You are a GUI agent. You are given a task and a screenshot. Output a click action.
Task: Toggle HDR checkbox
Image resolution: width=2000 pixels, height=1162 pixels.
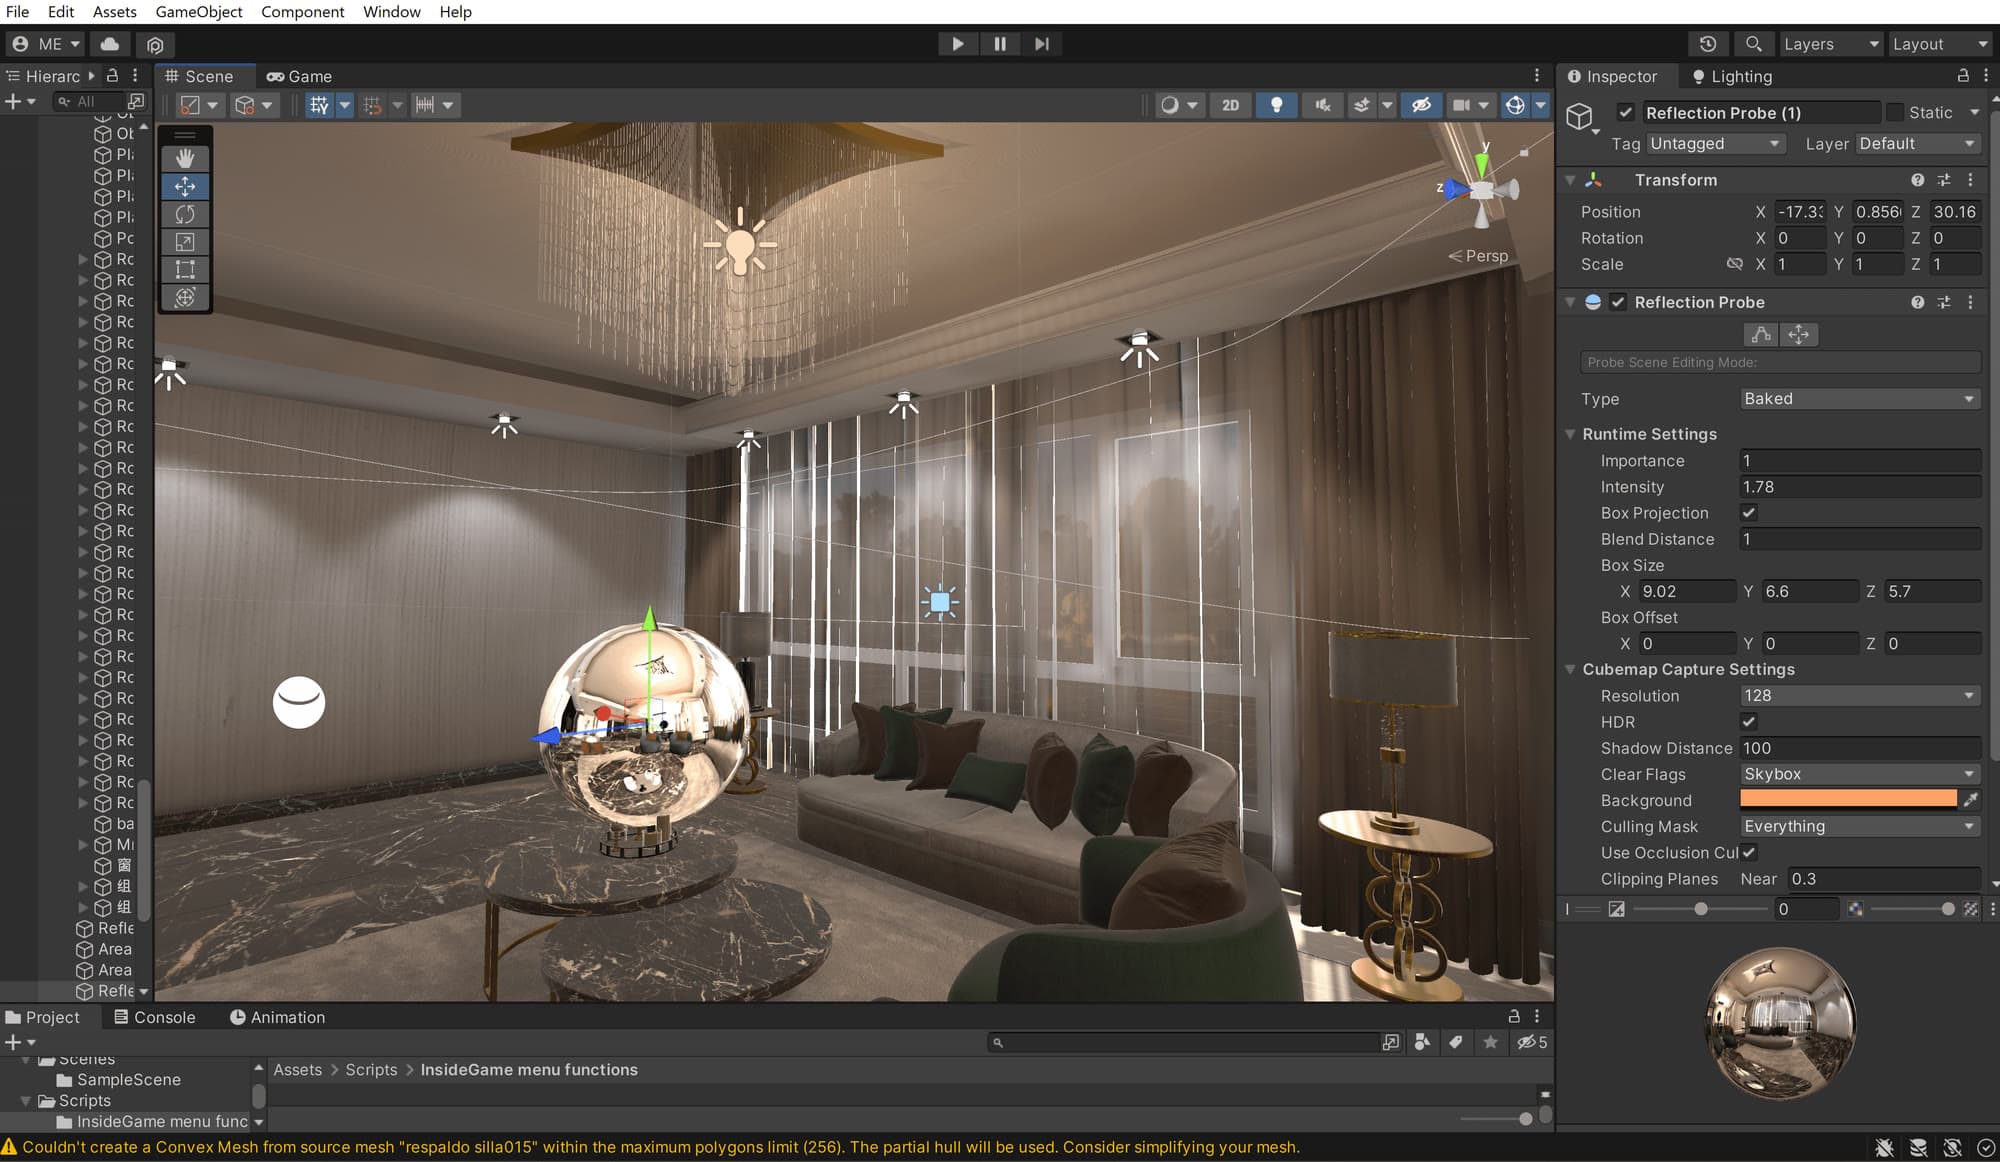coord(1748,722)
